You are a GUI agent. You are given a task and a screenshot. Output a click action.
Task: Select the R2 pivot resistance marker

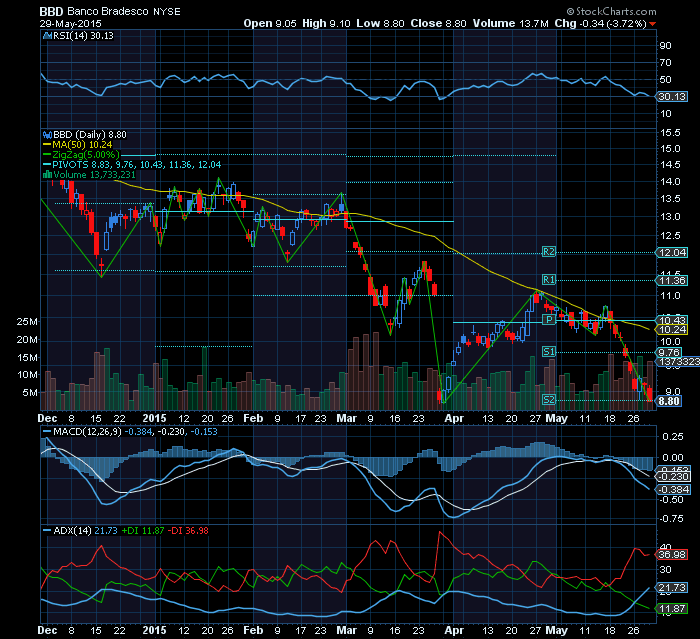click(x=548, y=251)
